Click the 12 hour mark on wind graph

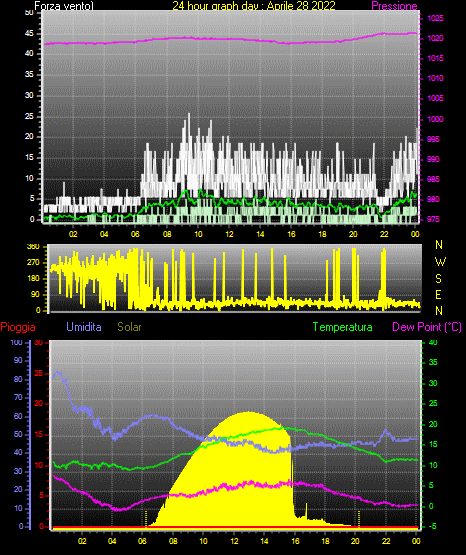[x=229, y=234]
